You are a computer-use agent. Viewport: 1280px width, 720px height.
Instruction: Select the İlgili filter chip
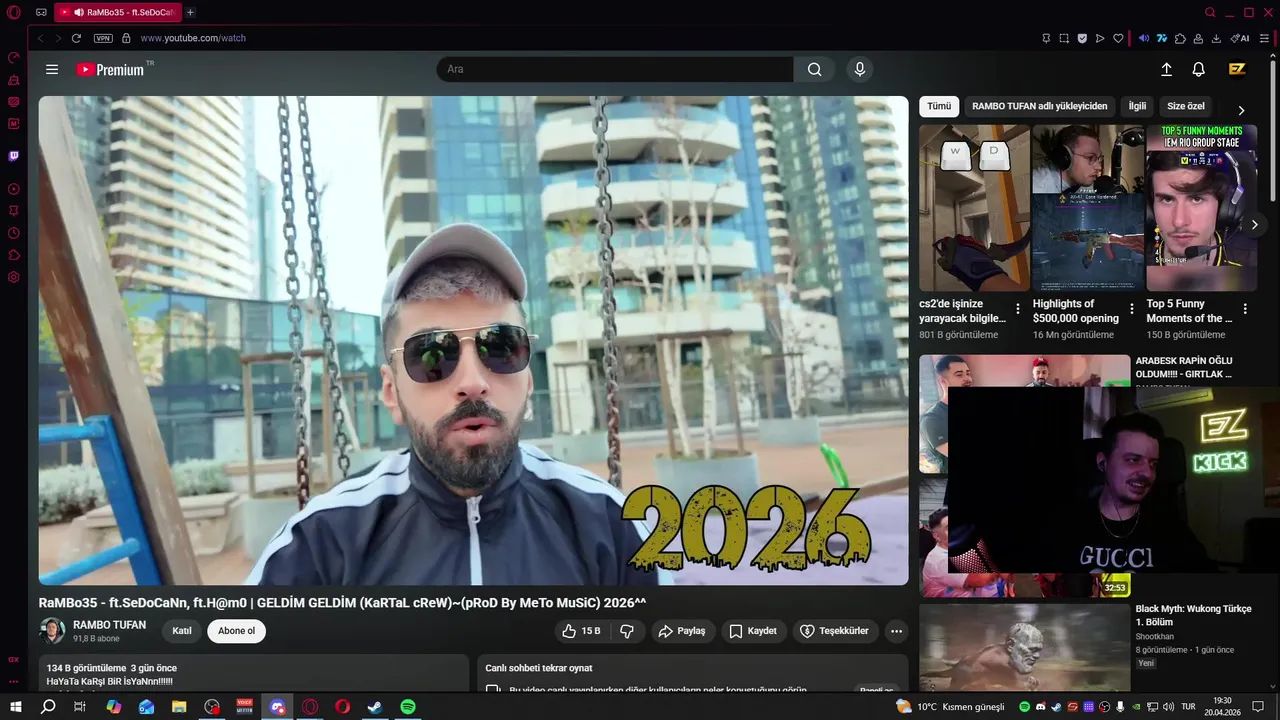tap(1137, 106)
